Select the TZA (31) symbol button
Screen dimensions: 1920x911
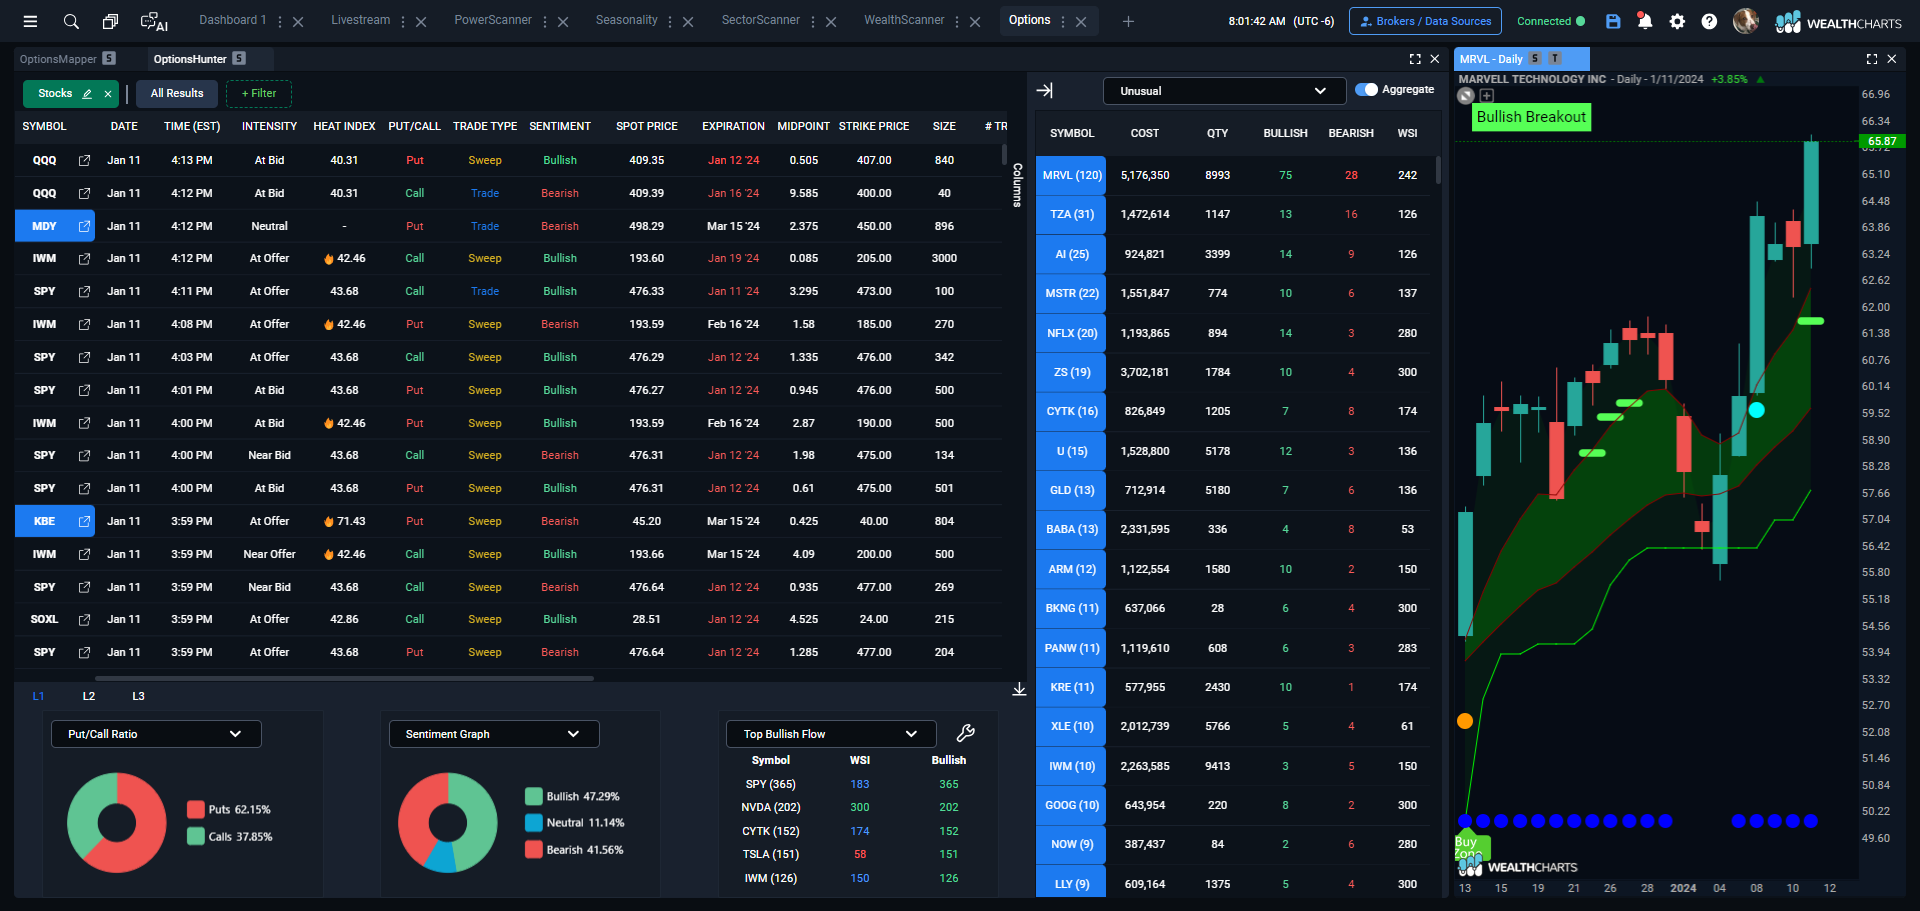click(1072, 214)
